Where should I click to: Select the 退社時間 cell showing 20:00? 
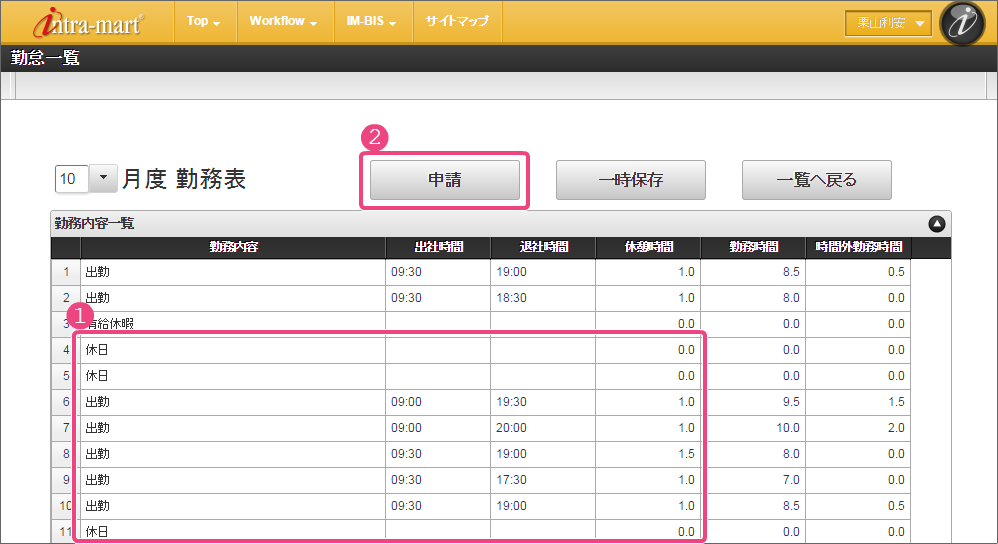(x=542, y=428)
